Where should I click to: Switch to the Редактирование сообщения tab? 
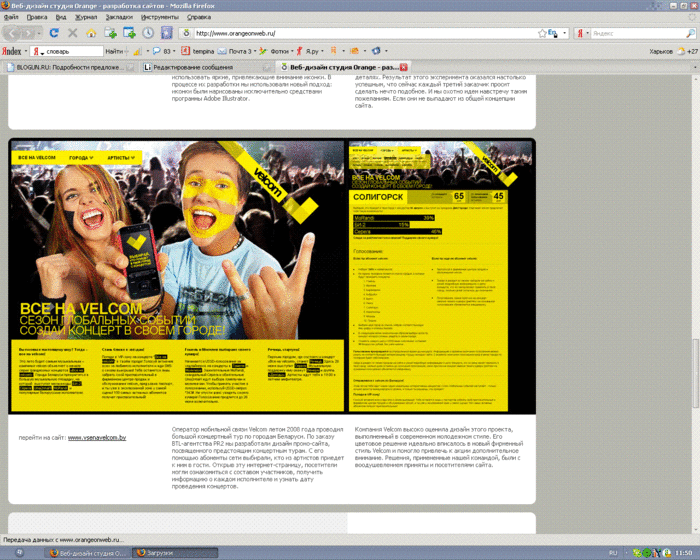207,67
